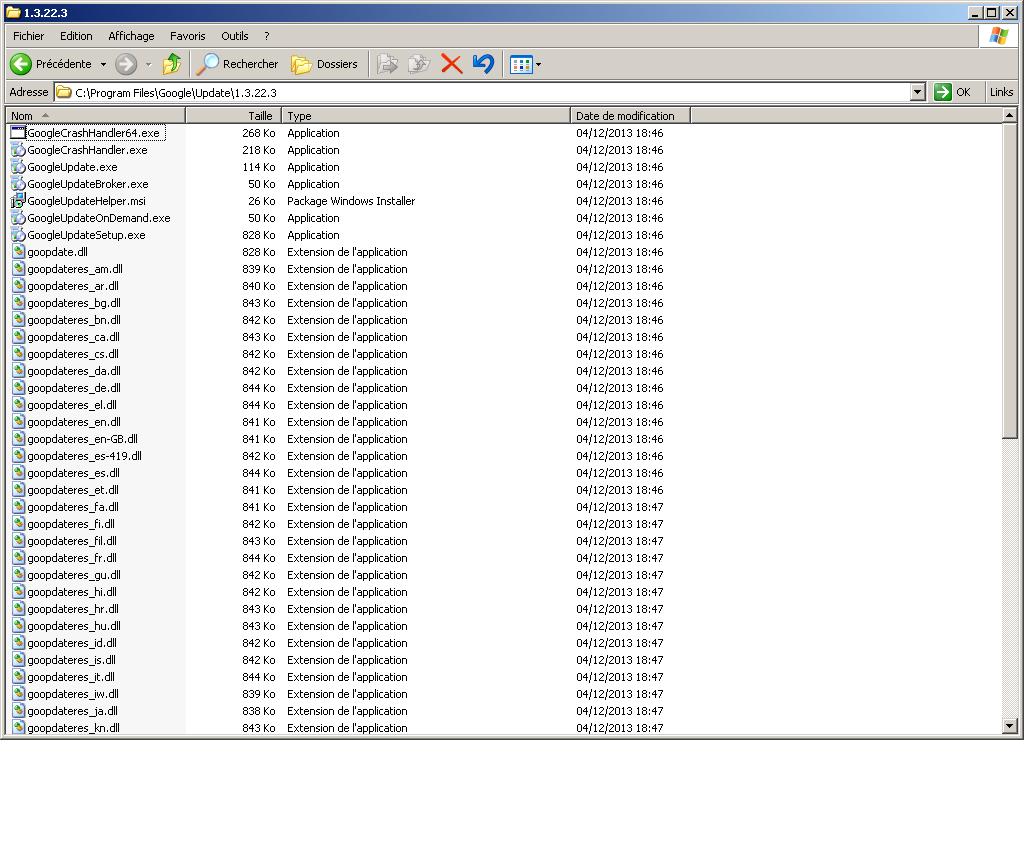
Task: Click file name goopdateres_gu.dll
Action: pos(74,575)
